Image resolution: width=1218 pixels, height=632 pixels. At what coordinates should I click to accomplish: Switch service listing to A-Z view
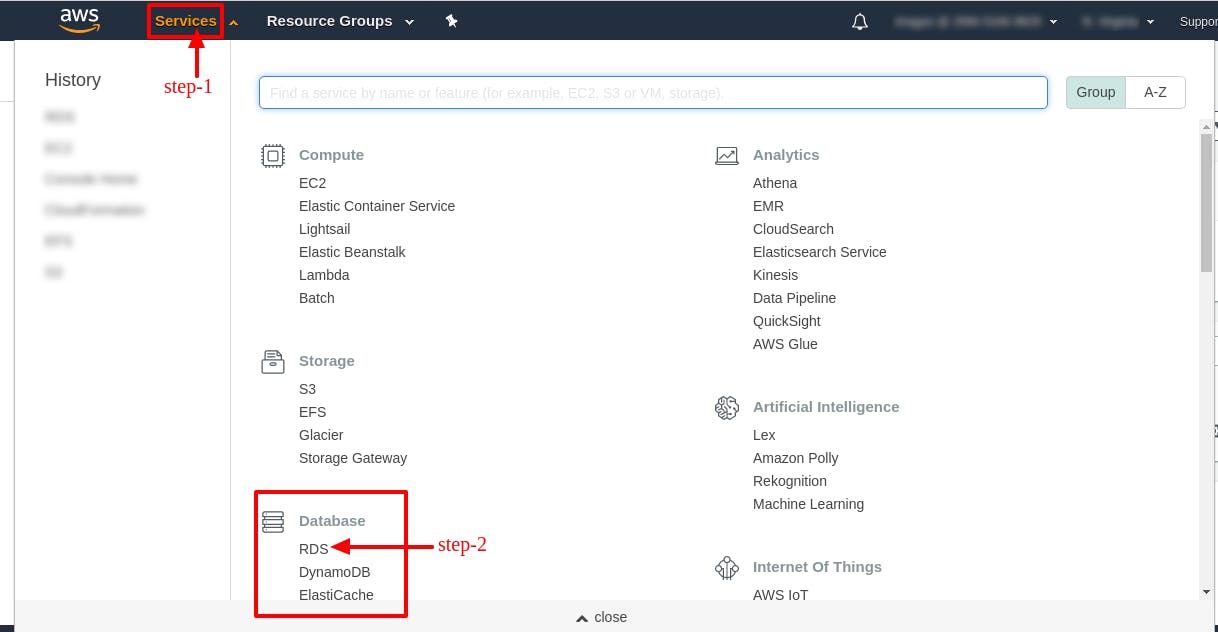1155,92
